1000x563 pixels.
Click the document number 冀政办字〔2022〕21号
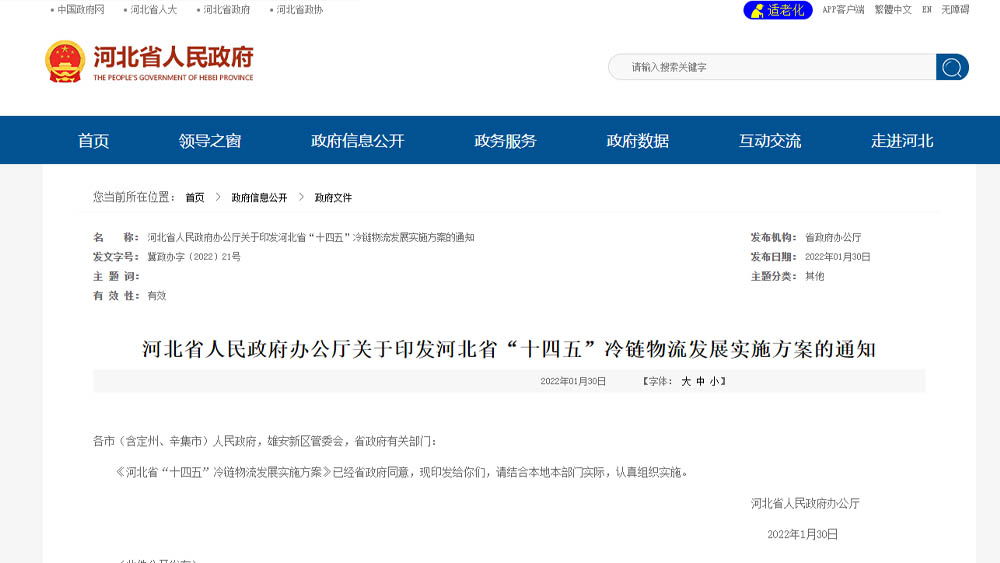pos(194,257)
